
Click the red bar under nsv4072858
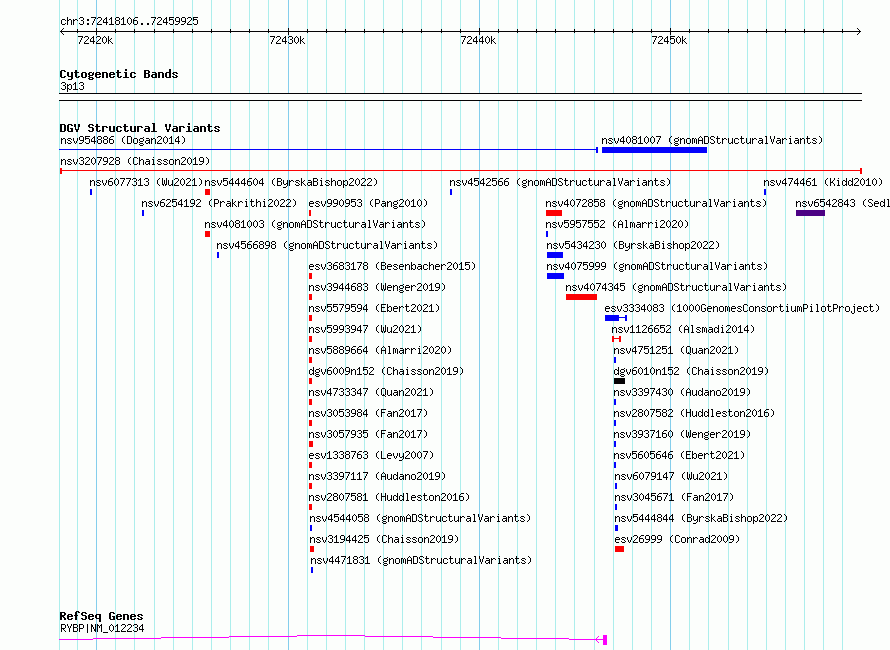click(x=554, y=213)
